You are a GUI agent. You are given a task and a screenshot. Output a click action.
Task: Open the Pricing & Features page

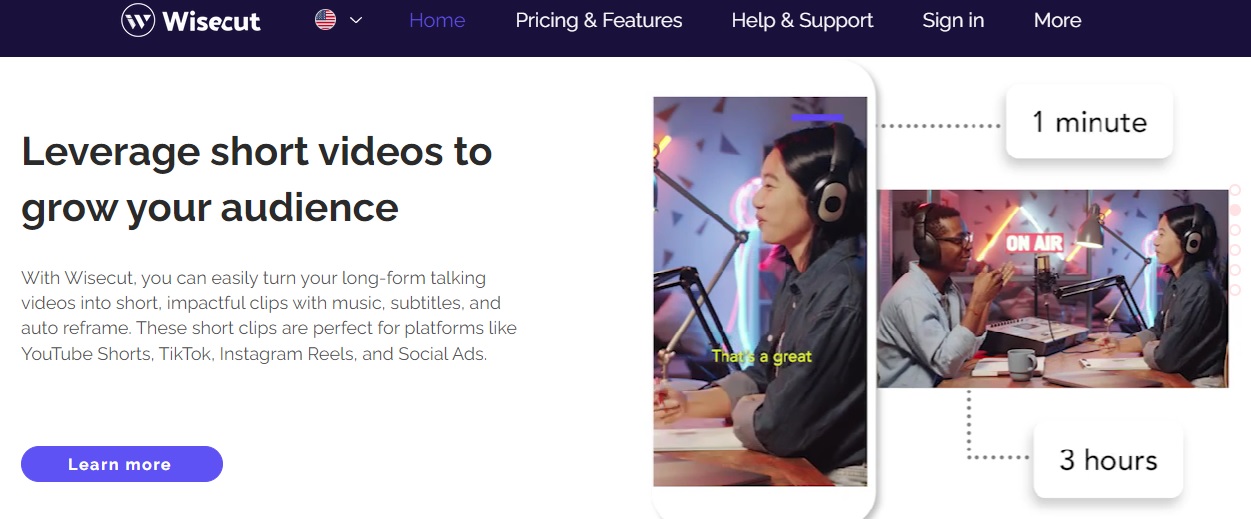click(599, 20)
